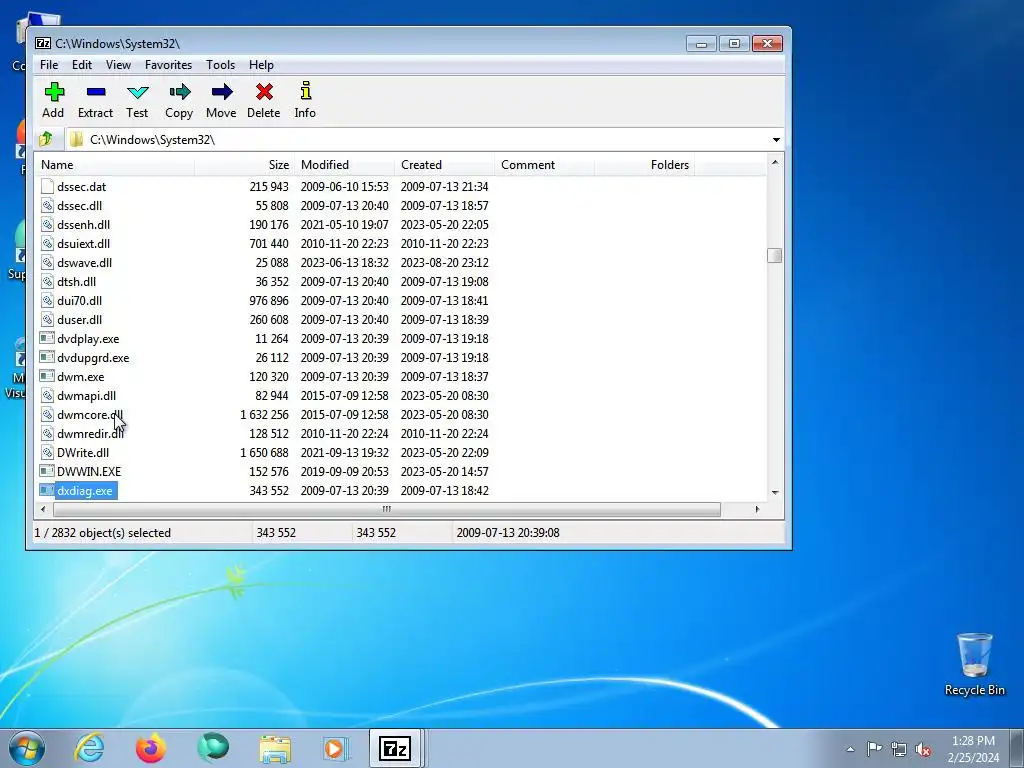The image size is (1024, 768).
Task: Select the dwmredir.dll file
Action: (90, 433)
